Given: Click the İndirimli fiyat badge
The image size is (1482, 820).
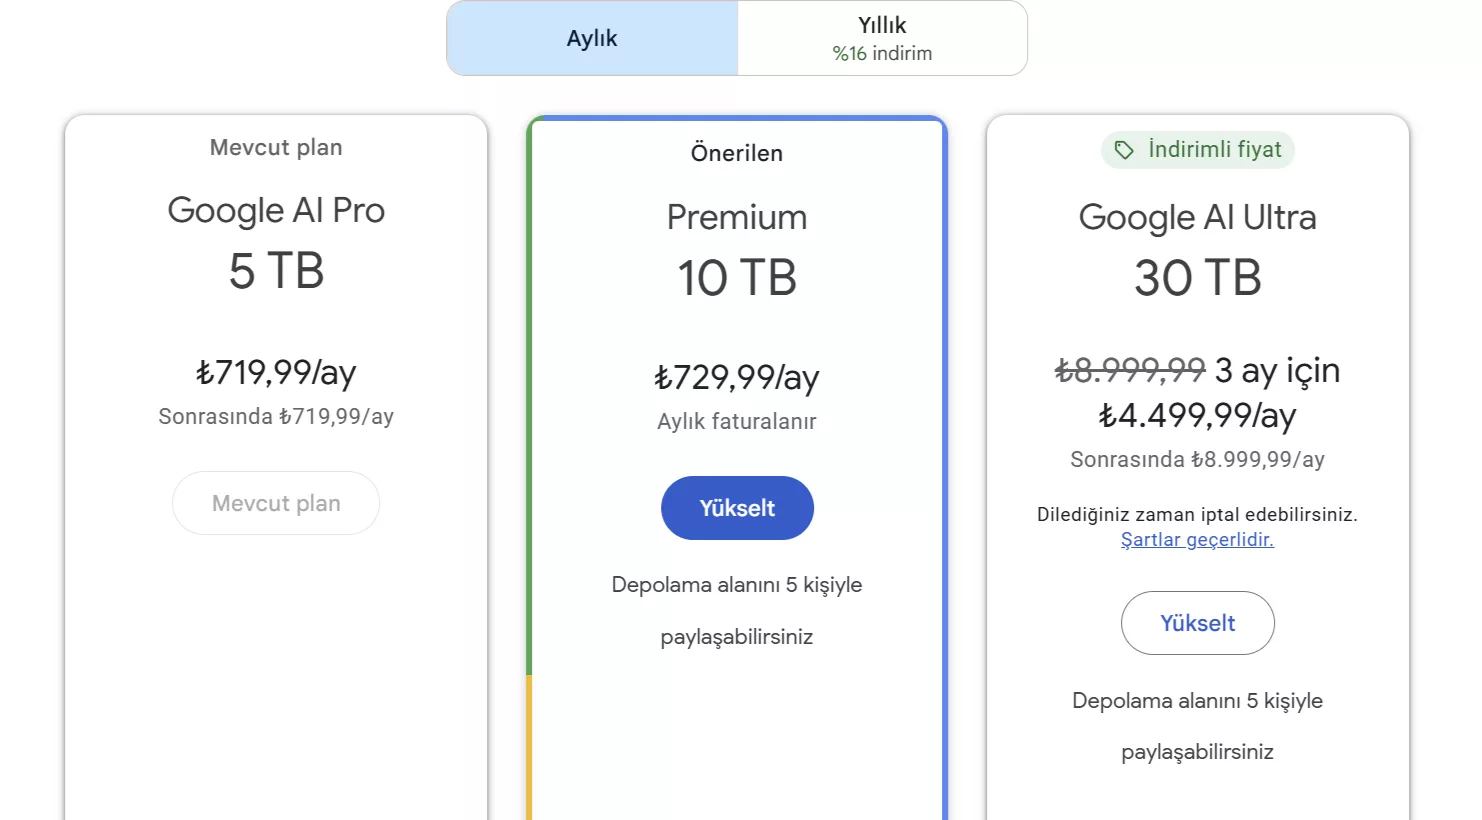Looking at the screenshot, I should (1197, 149).
